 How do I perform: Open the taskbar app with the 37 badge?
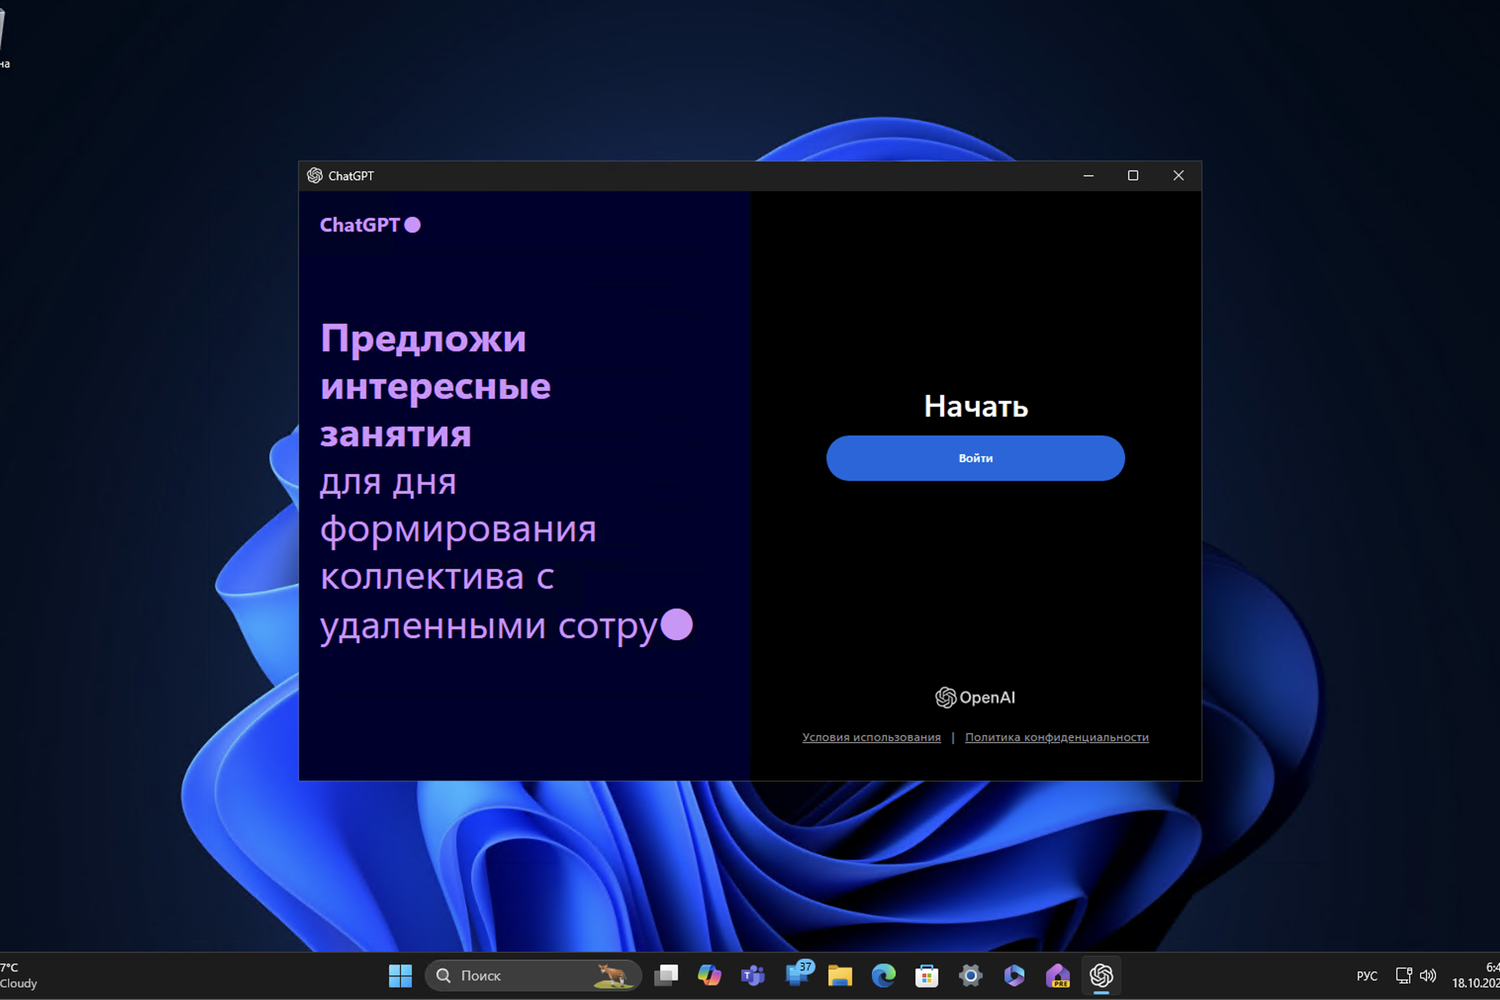(x=798, y=975)
